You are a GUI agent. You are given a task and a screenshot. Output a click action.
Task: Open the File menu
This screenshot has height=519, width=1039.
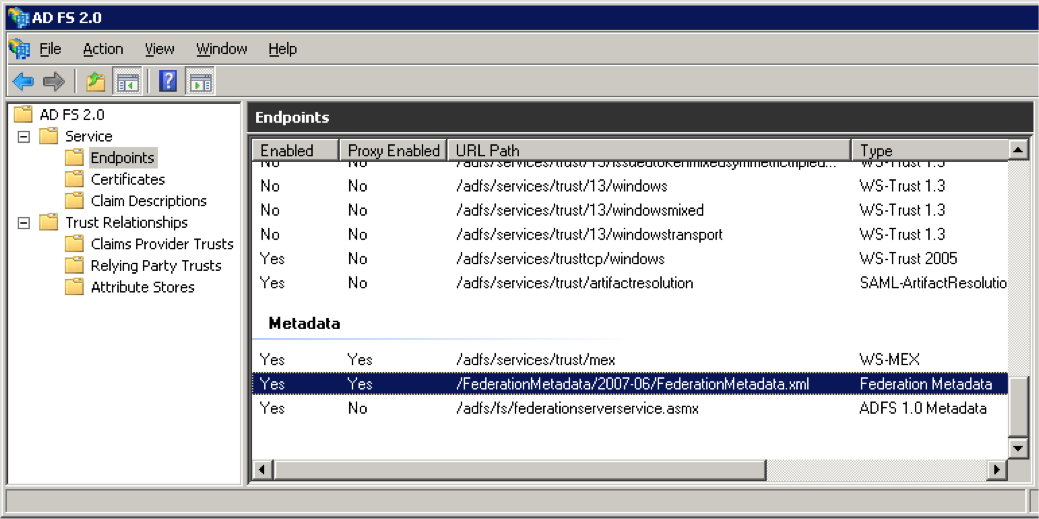(50, 48)
